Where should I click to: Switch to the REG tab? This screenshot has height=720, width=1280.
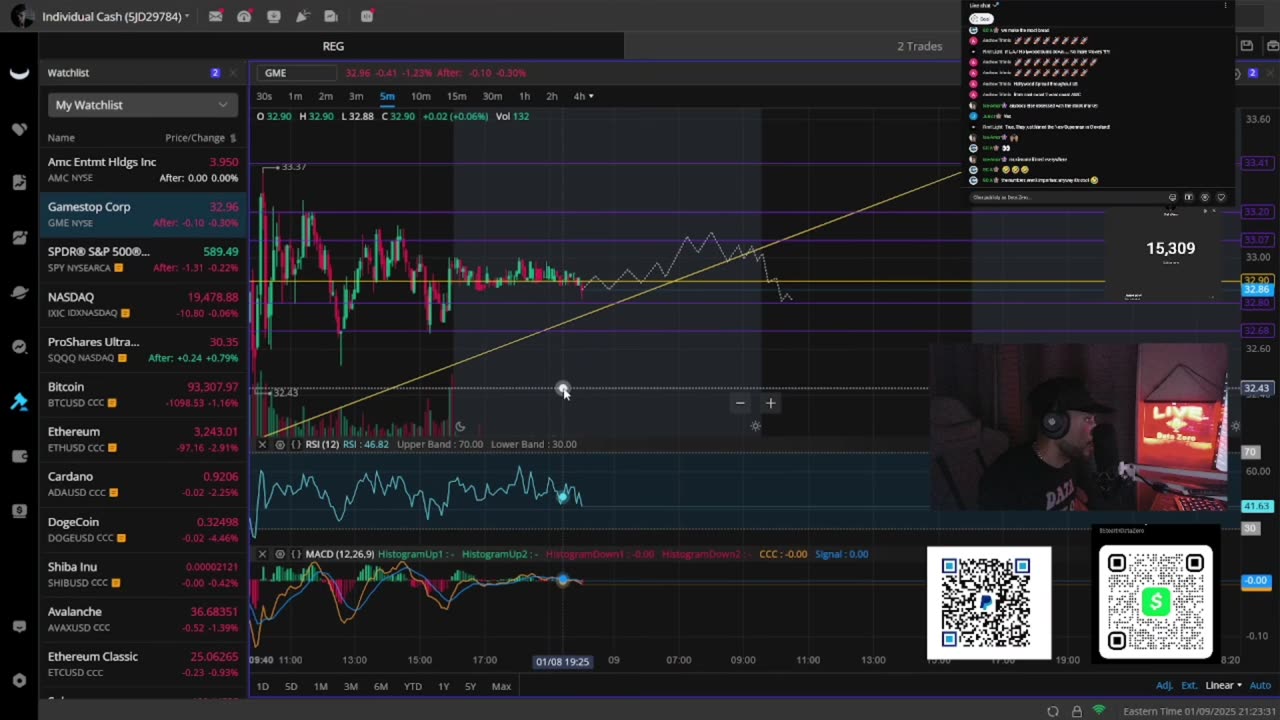[333, 46]
